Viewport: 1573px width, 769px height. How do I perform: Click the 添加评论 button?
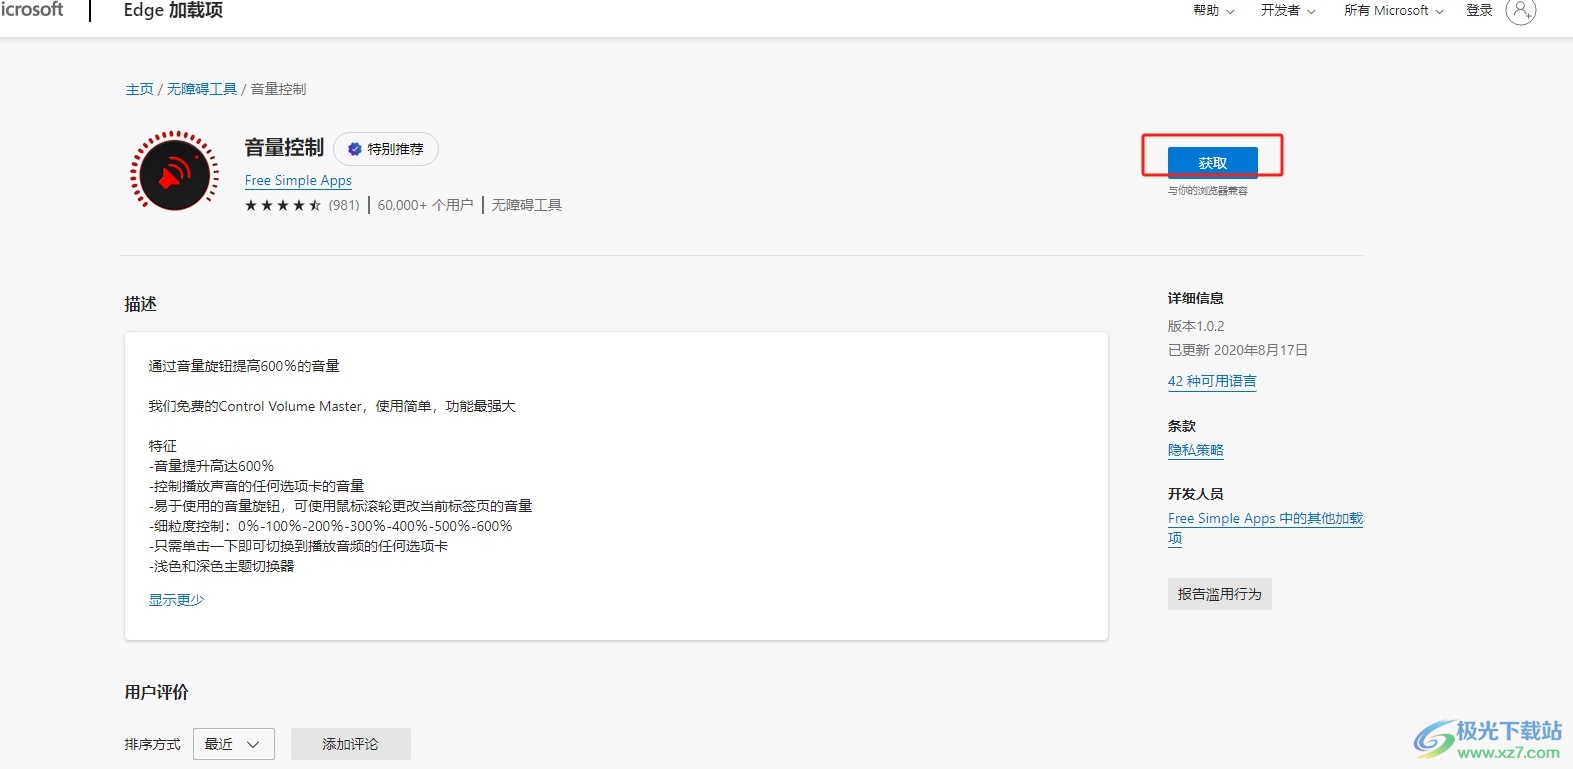(350, 744)
